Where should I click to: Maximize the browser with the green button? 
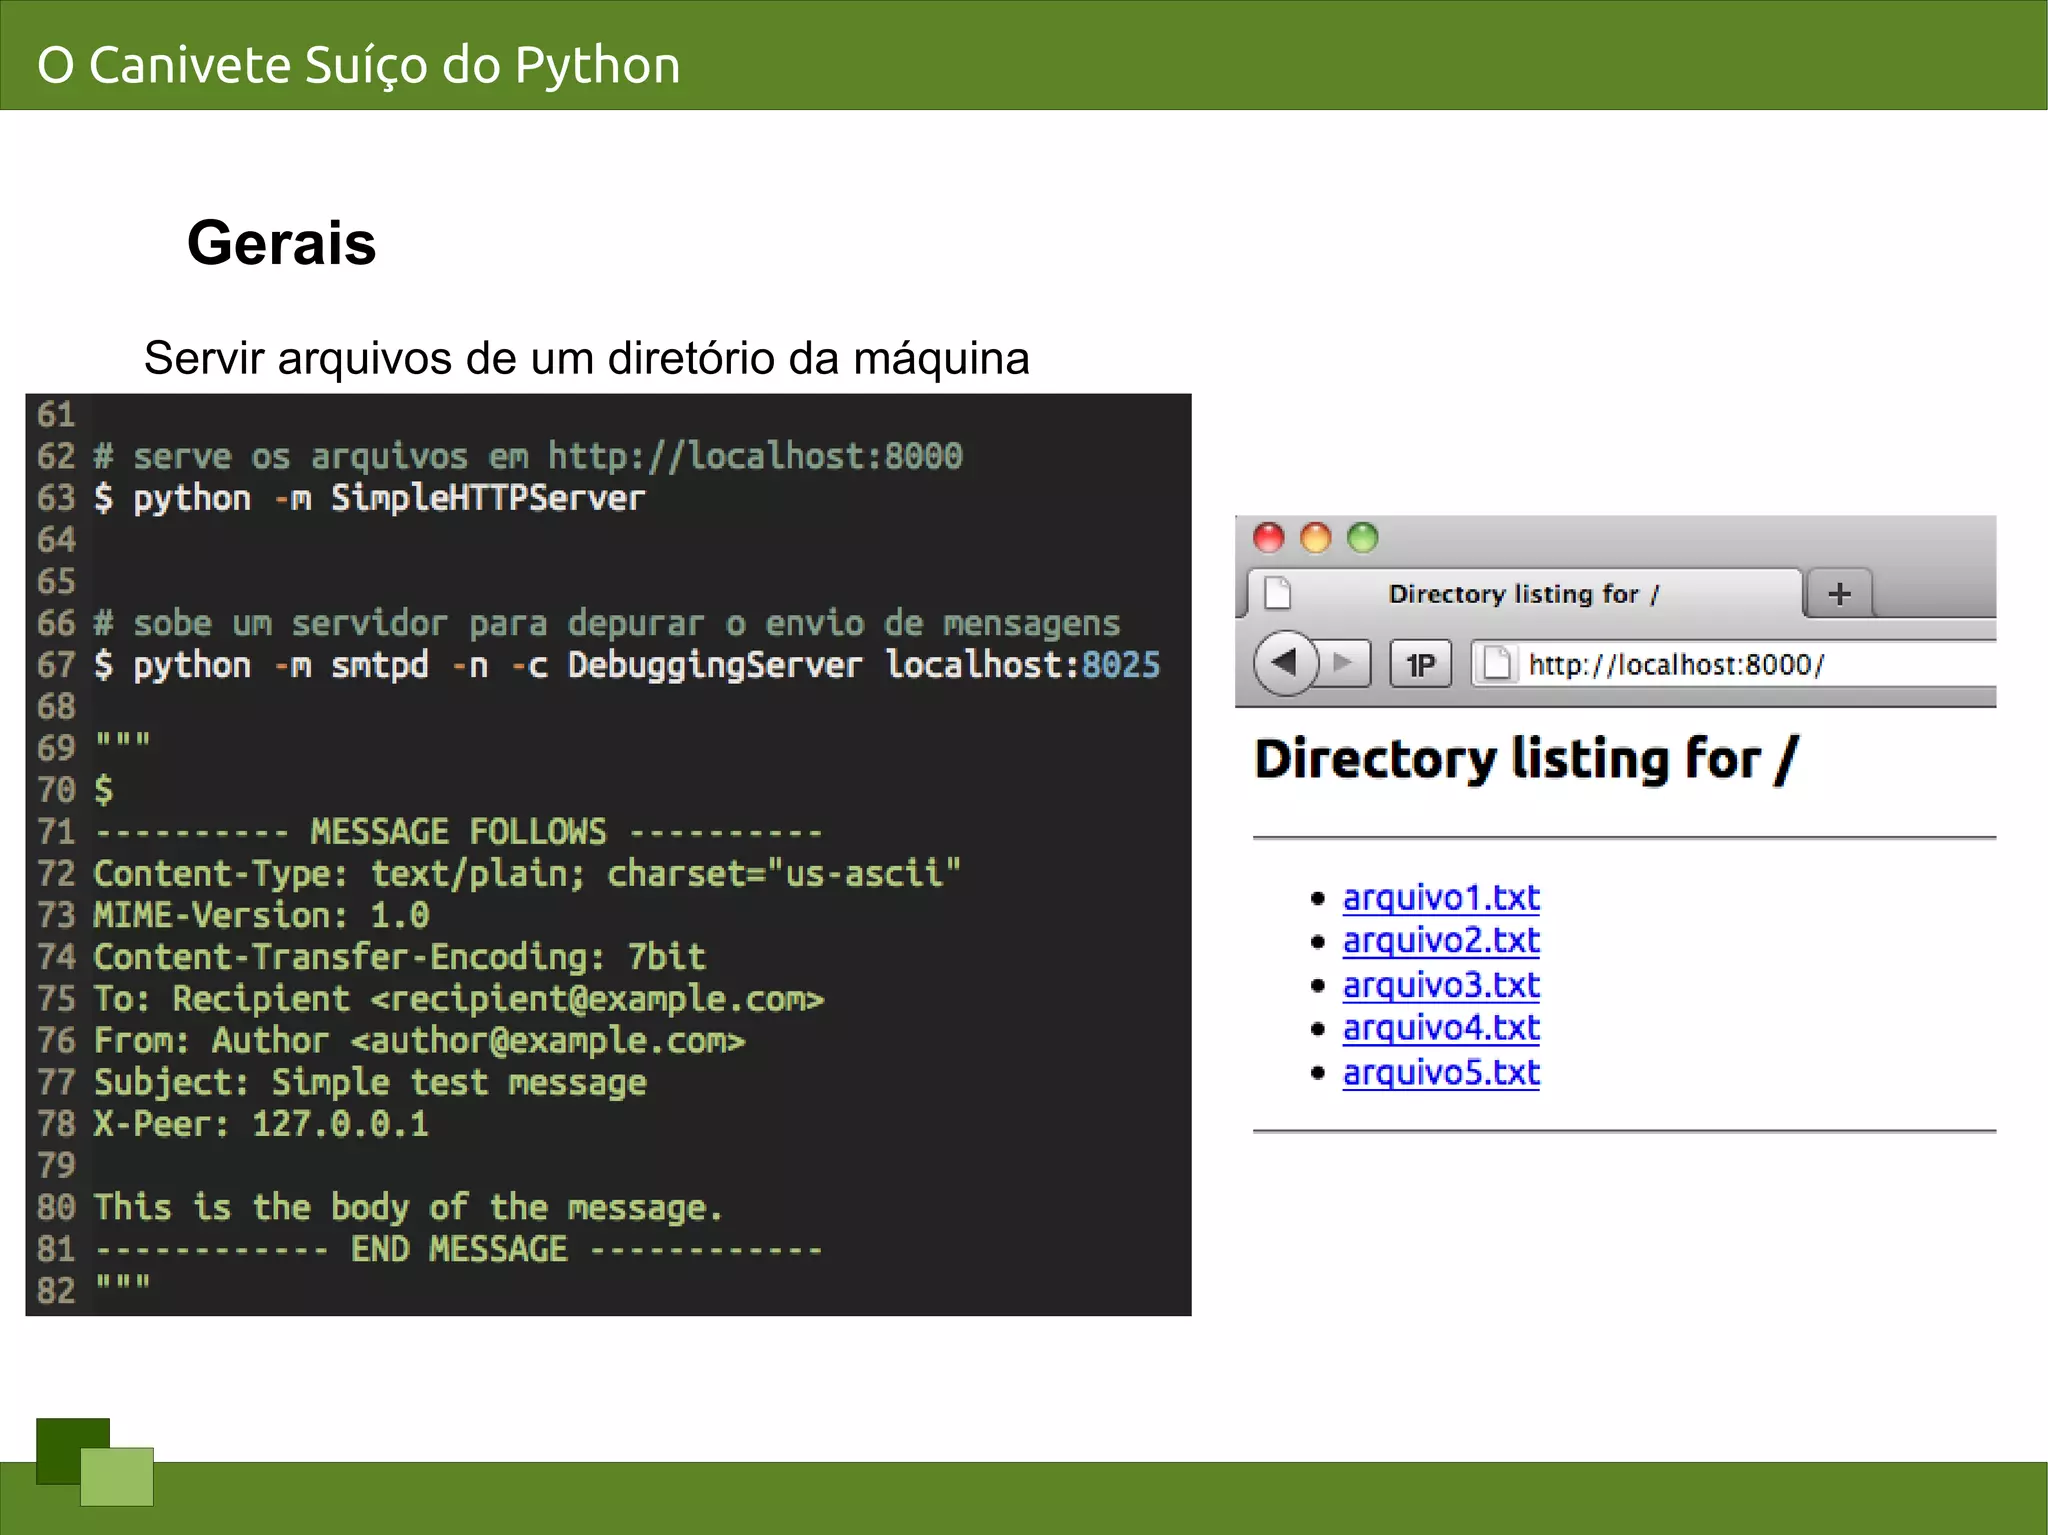(1362, 538)
